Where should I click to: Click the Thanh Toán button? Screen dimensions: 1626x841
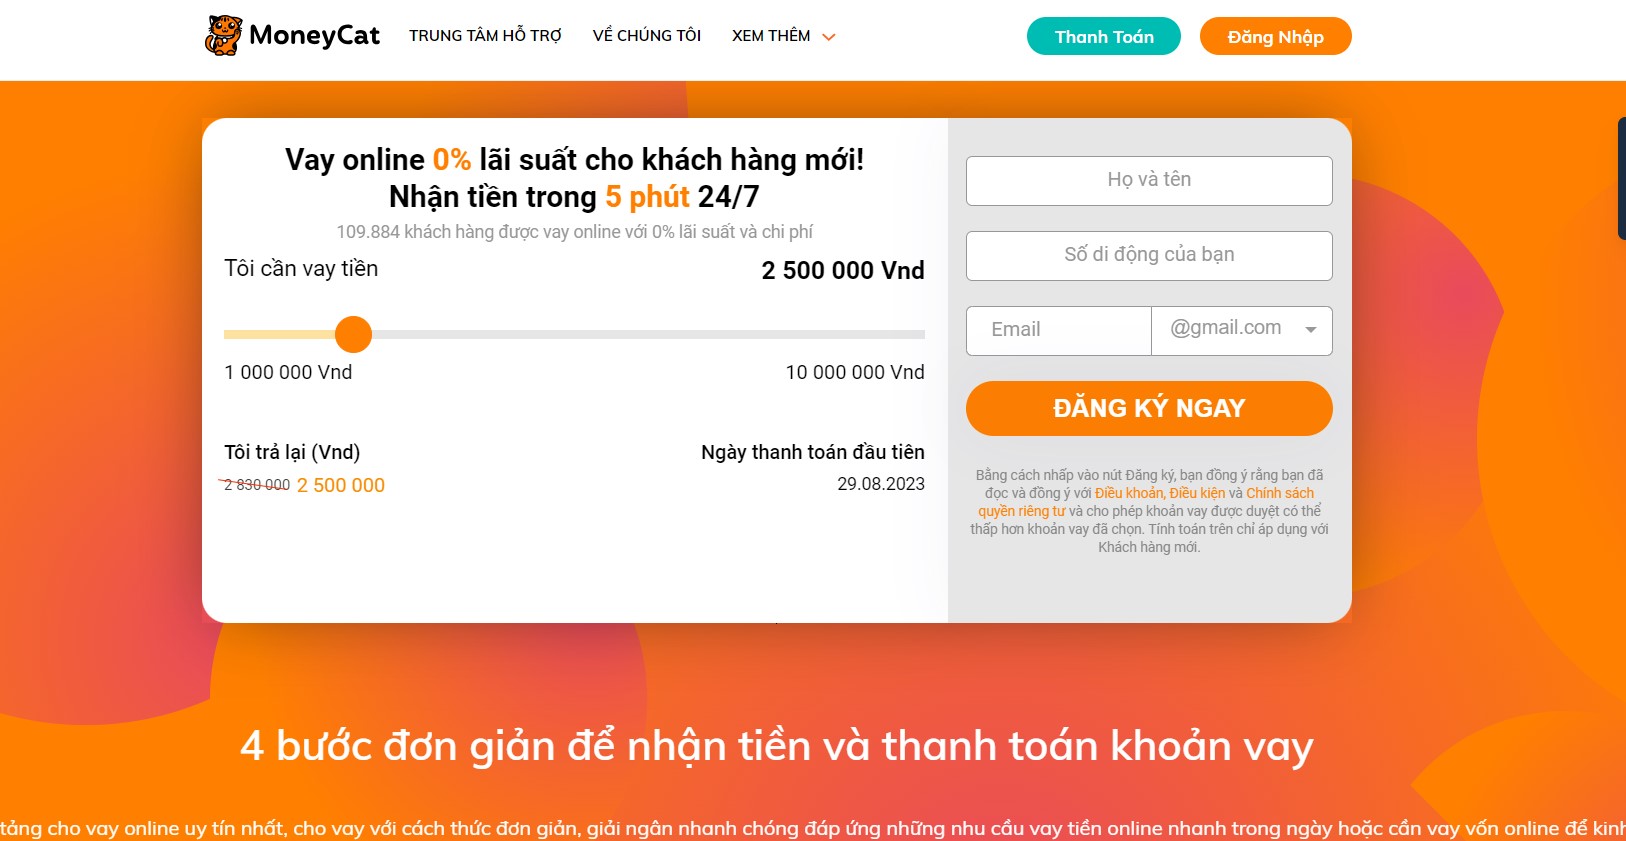pos(1104,36)
